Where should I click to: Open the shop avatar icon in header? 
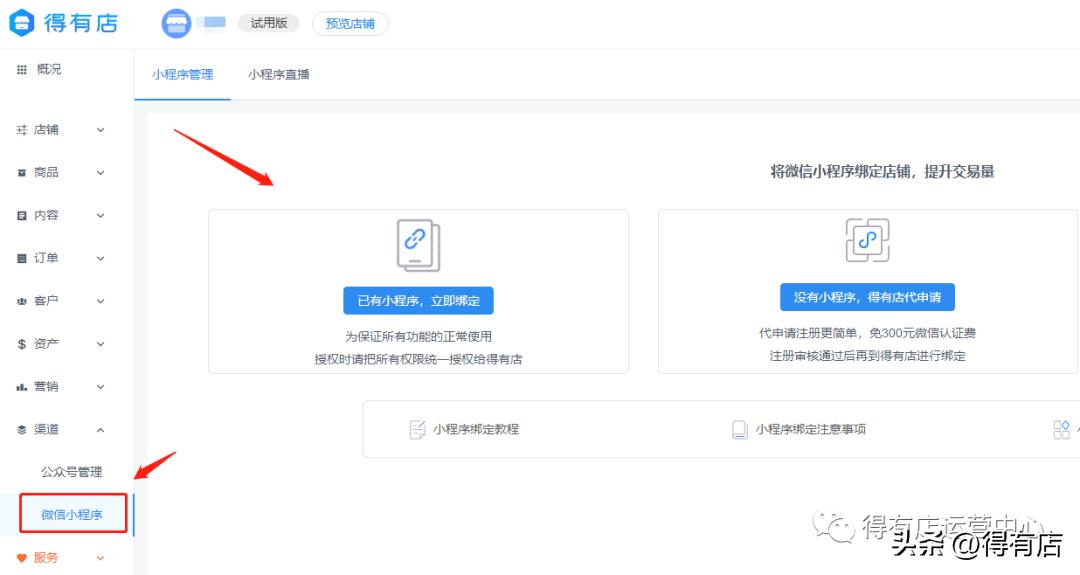click(176, 23)
